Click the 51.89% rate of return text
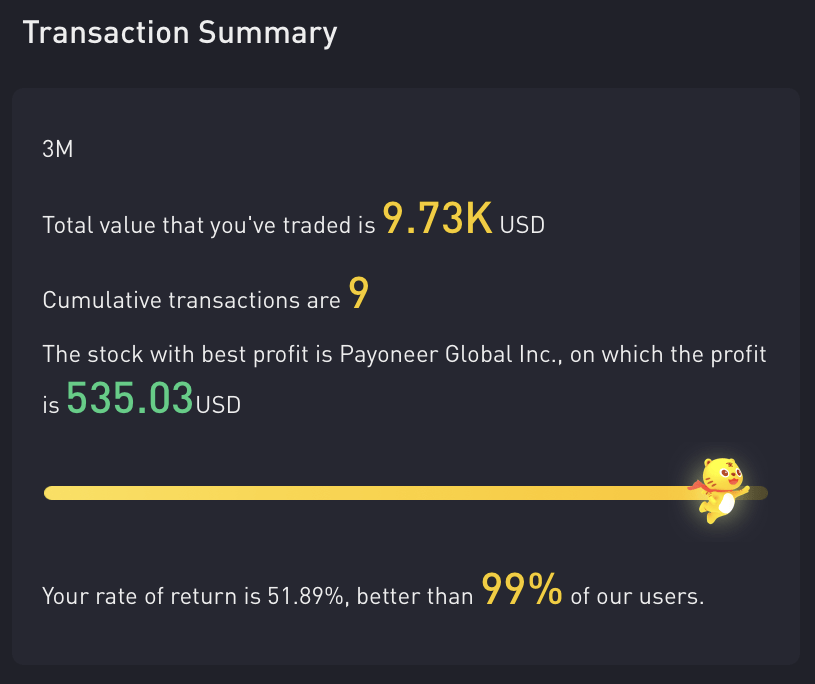815x684 pixels. pos(307,597)
